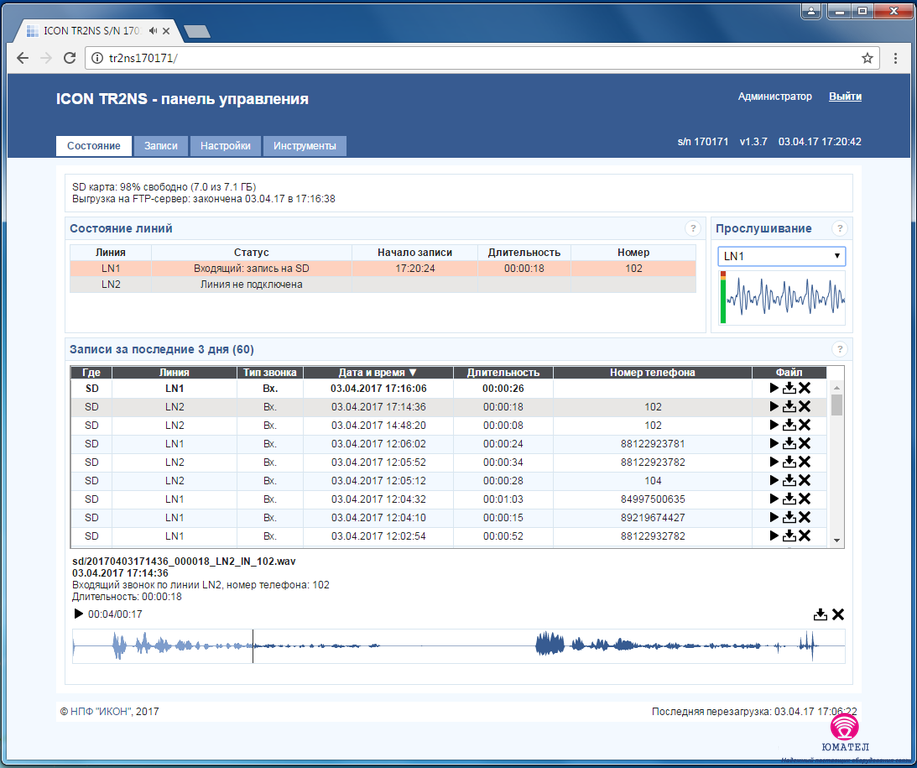Download the recording from number 88122923781
This screenshot has width=917, height=768.
(789, 443)
